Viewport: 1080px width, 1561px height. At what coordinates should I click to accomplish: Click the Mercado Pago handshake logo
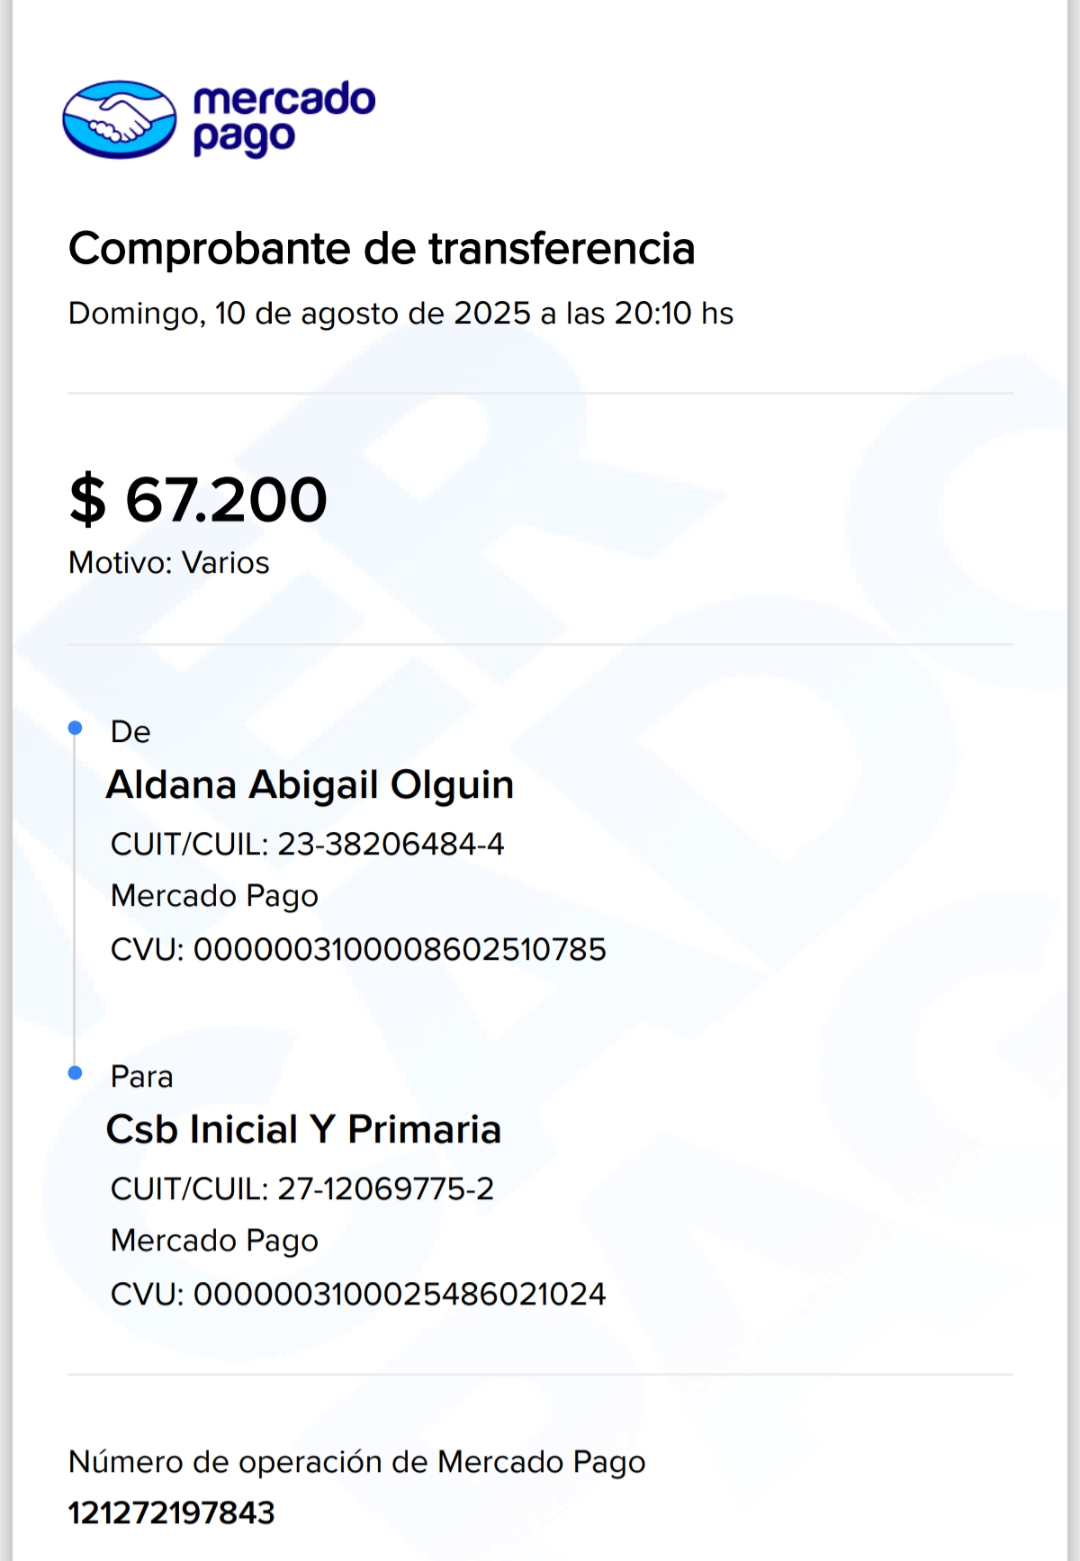pos(119,120)
